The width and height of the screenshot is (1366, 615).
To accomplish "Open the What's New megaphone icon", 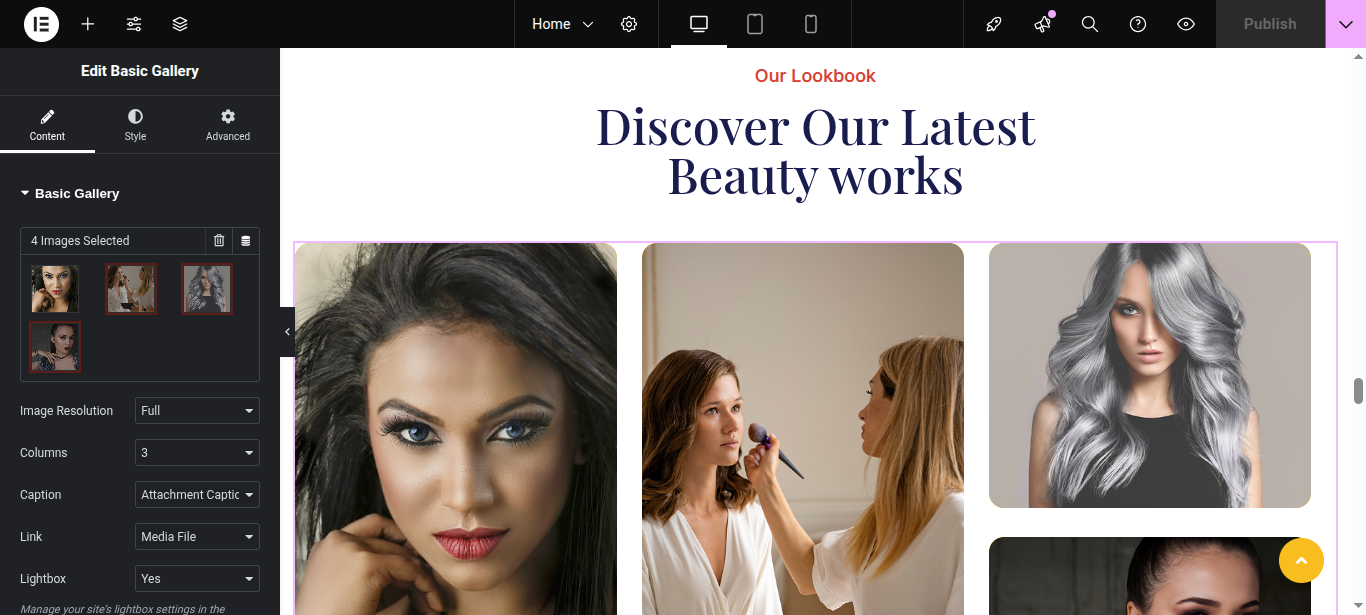I will tap(1042, 24).
